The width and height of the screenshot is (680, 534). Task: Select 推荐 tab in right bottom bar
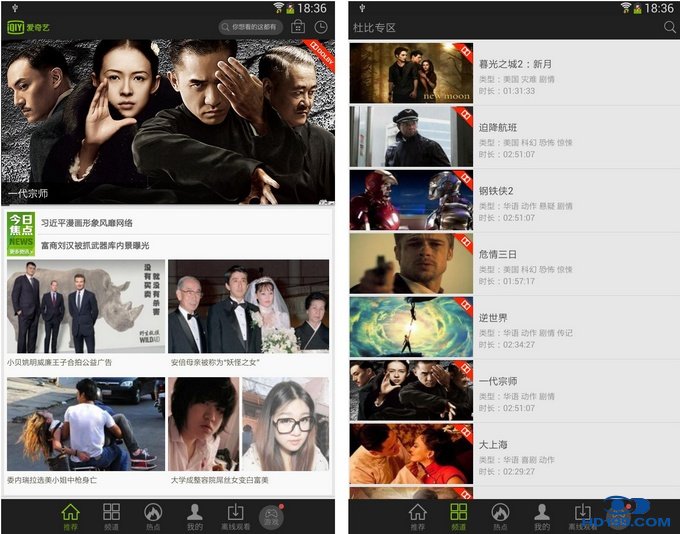[417, 516]
